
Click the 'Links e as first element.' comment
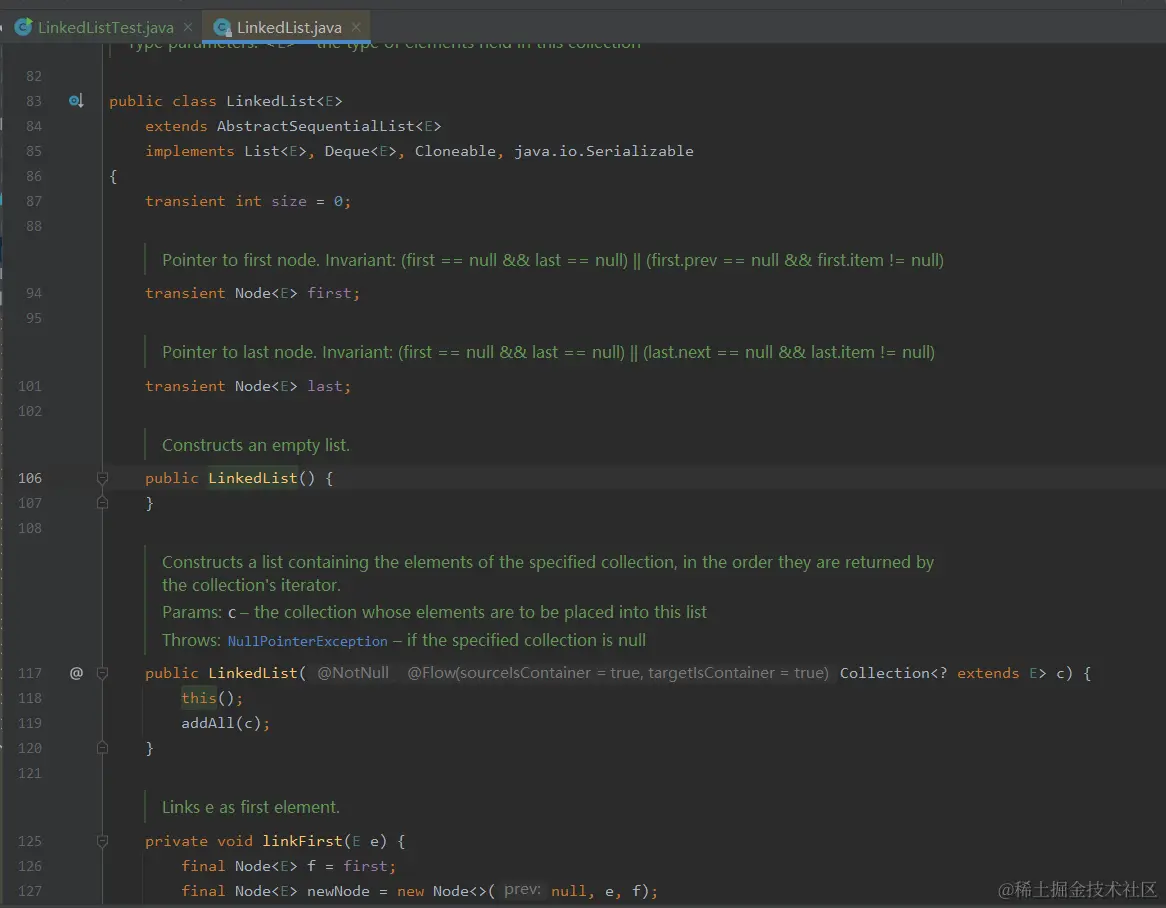[251, 807]
